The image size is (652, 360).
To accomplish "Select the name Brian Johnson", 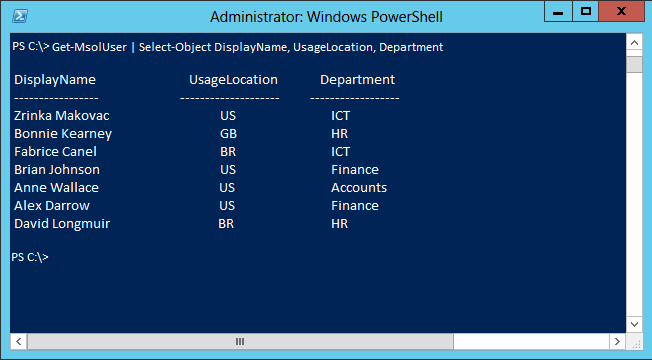I will (57, 170).
